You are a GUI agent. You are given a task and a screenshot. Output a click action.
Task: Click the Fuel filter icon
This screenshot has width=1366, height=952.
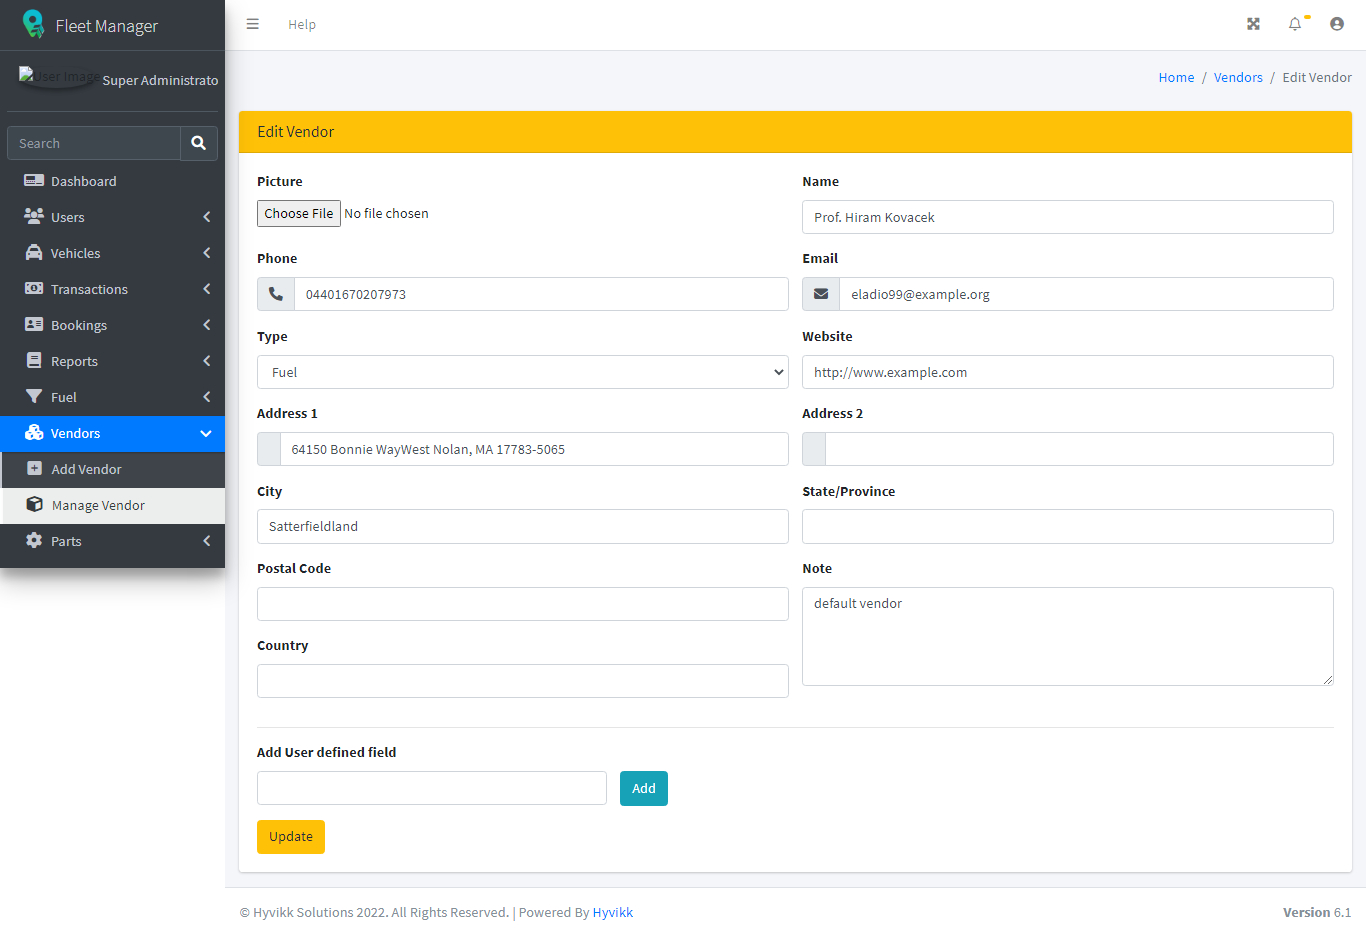click(34, 397)
